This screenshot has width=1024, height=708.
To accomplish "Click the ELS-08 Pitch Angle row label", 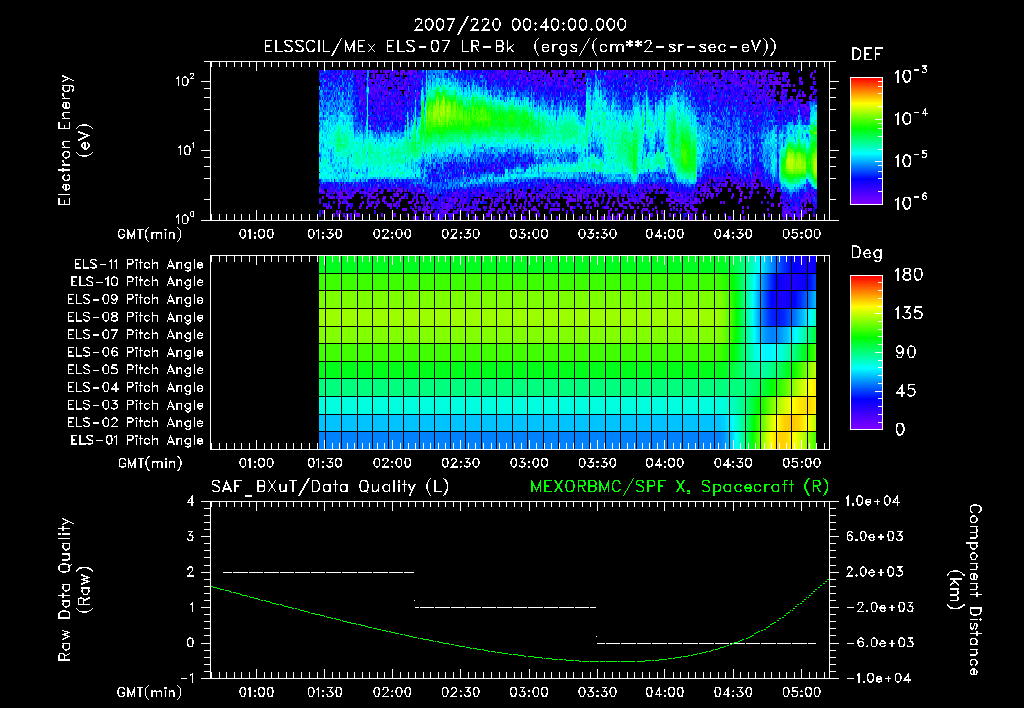I will (135, 317).
